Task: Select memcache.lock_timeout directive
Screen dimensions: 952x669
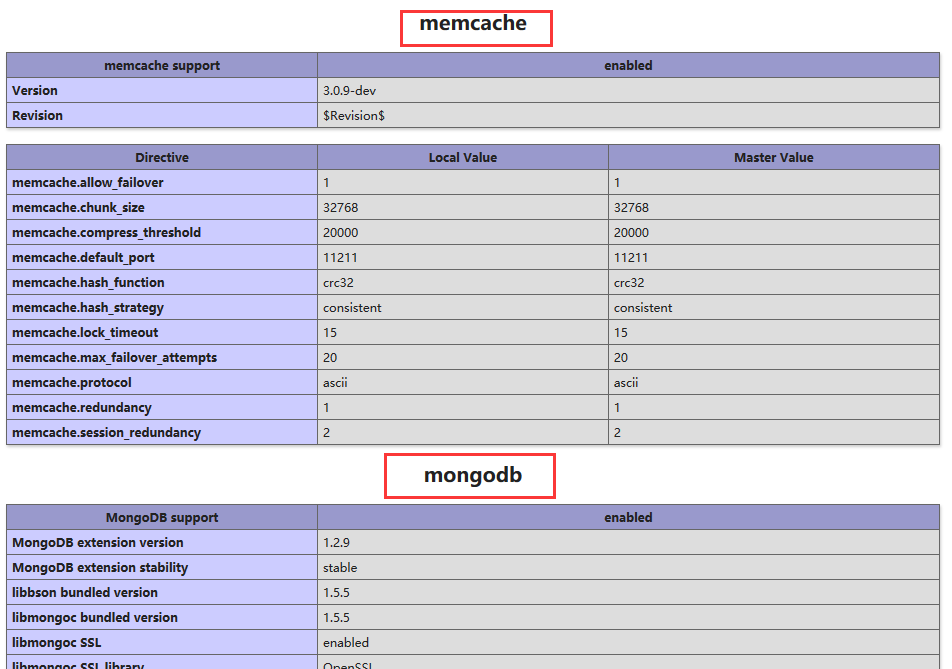Action: pyautogui.click(x=85, y=333)
